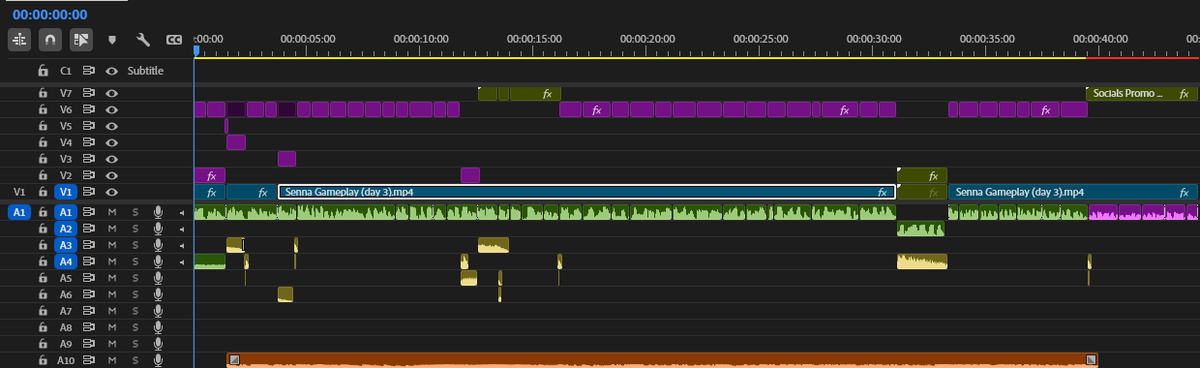Viewport: 1200px width, 368px height.
Task: Toggle lock on the V7 track
Action: 43,93
